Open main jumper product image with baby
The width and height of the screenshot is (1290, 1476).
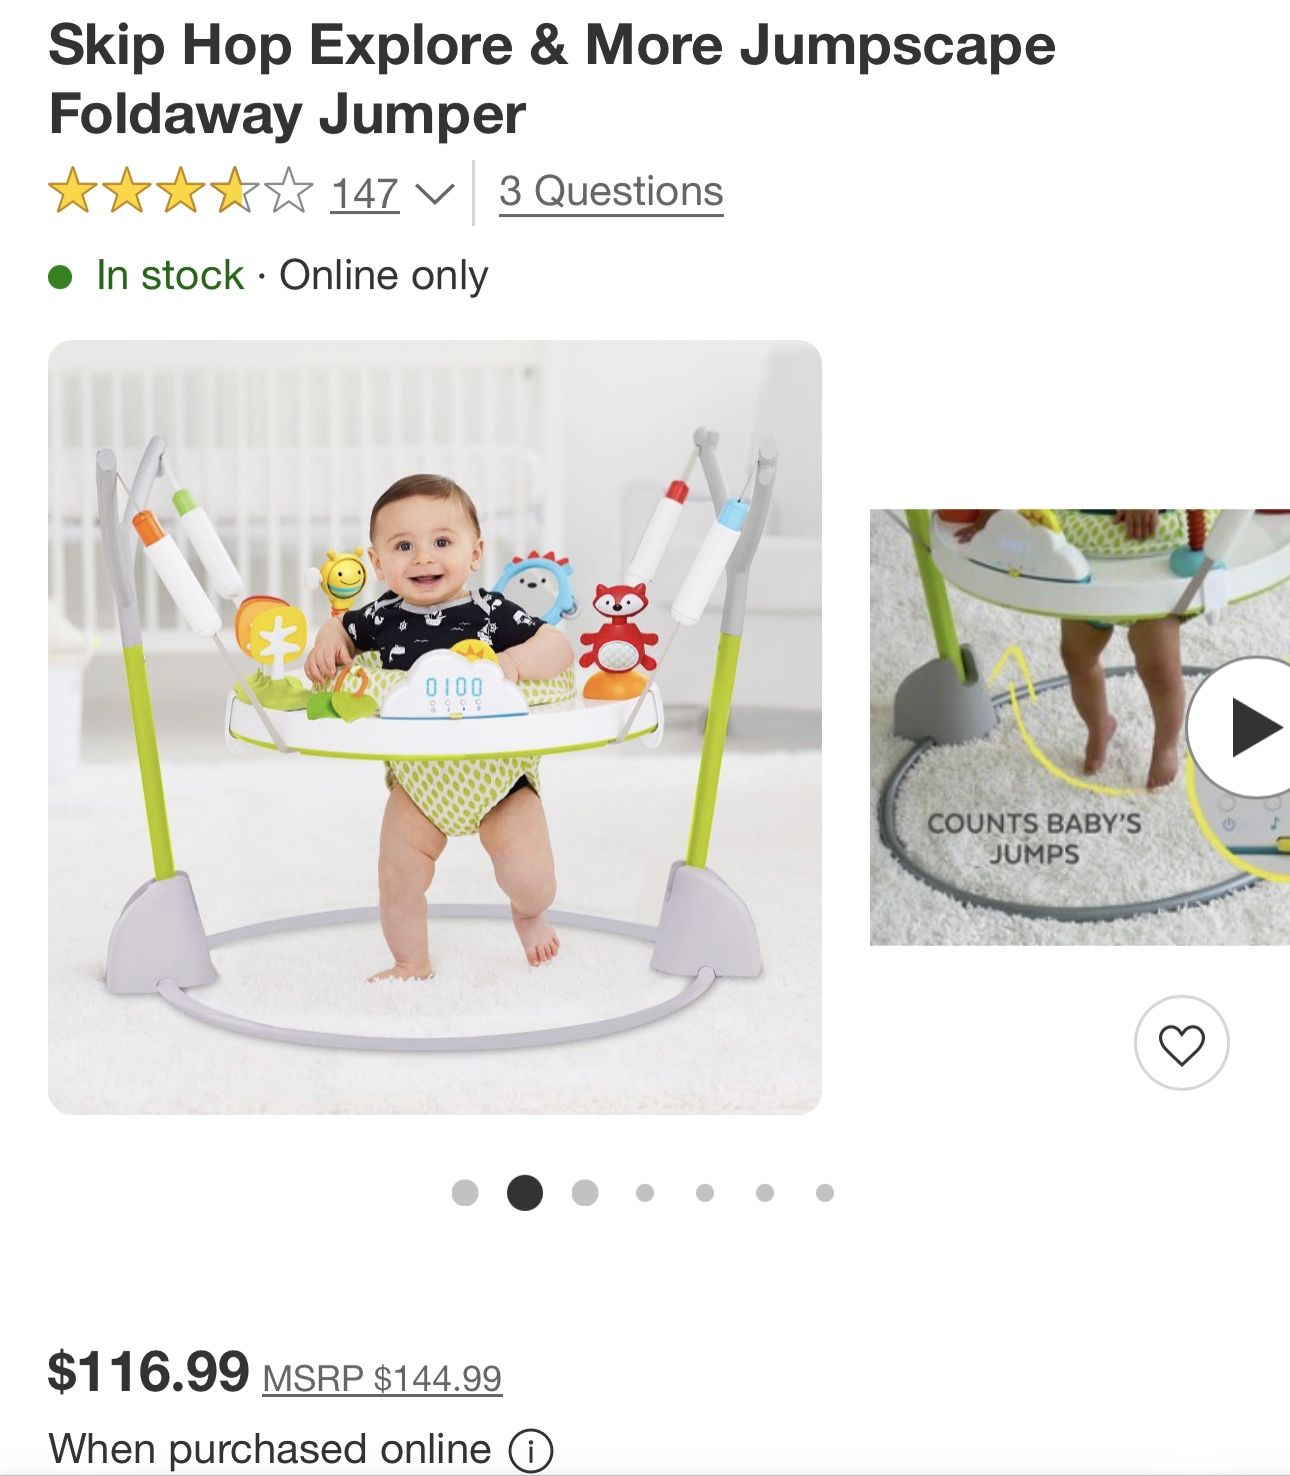point(435,727)
